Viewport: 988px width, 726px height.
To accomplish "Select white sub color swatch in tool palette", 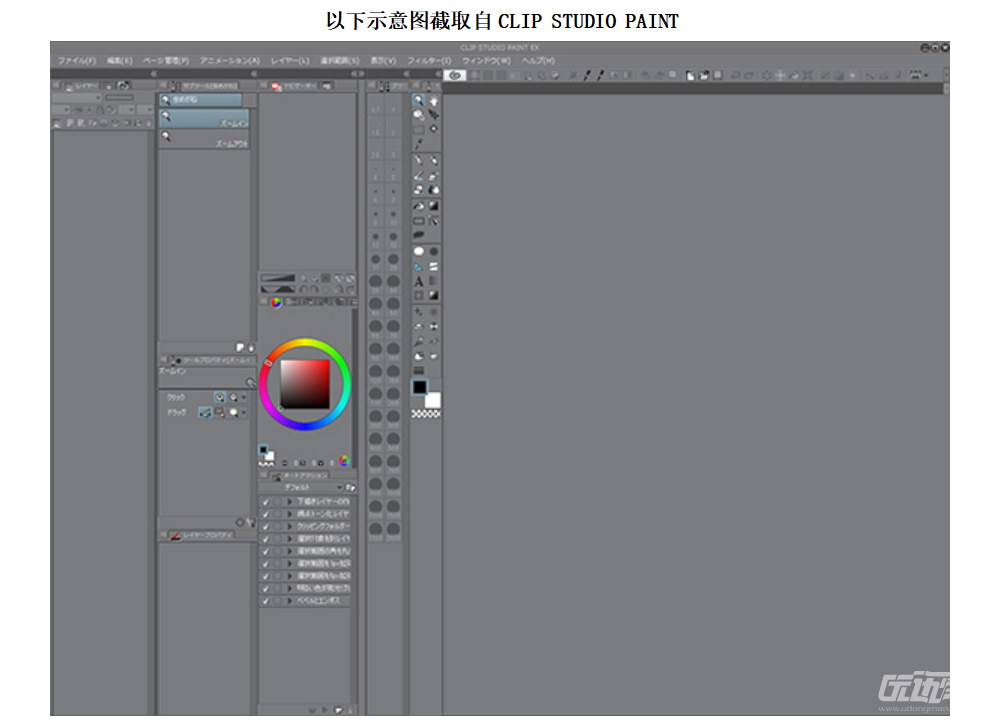I will pyautogui.click(x=433, y=401).
